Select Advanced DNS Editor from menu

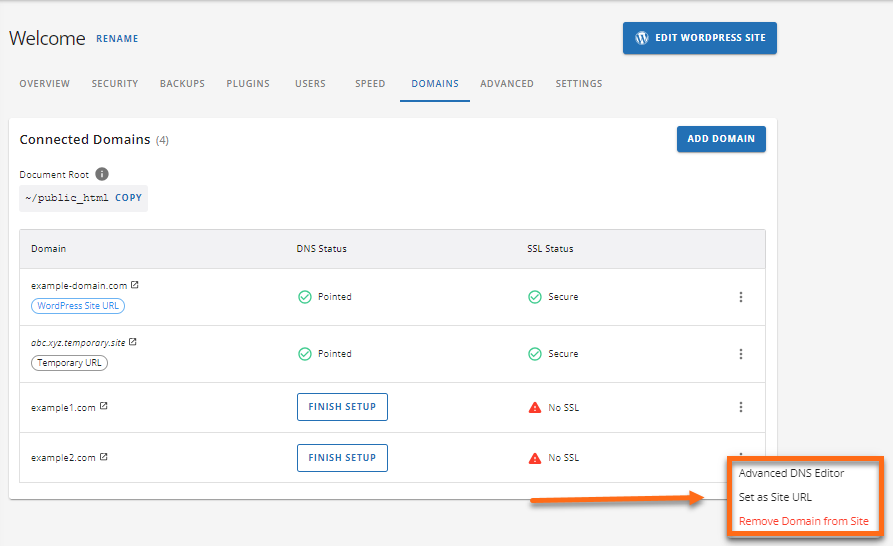(x=791, y=473)
